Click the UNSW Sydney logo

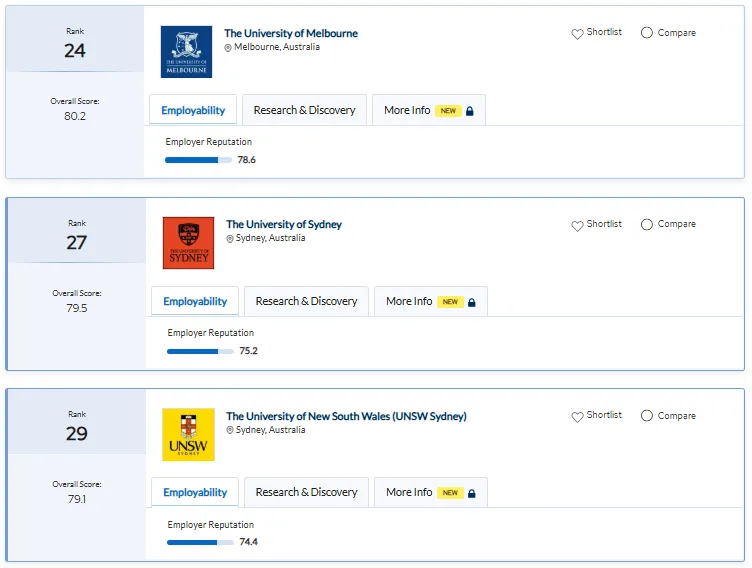pyautogui.click(x=188, y=434)
